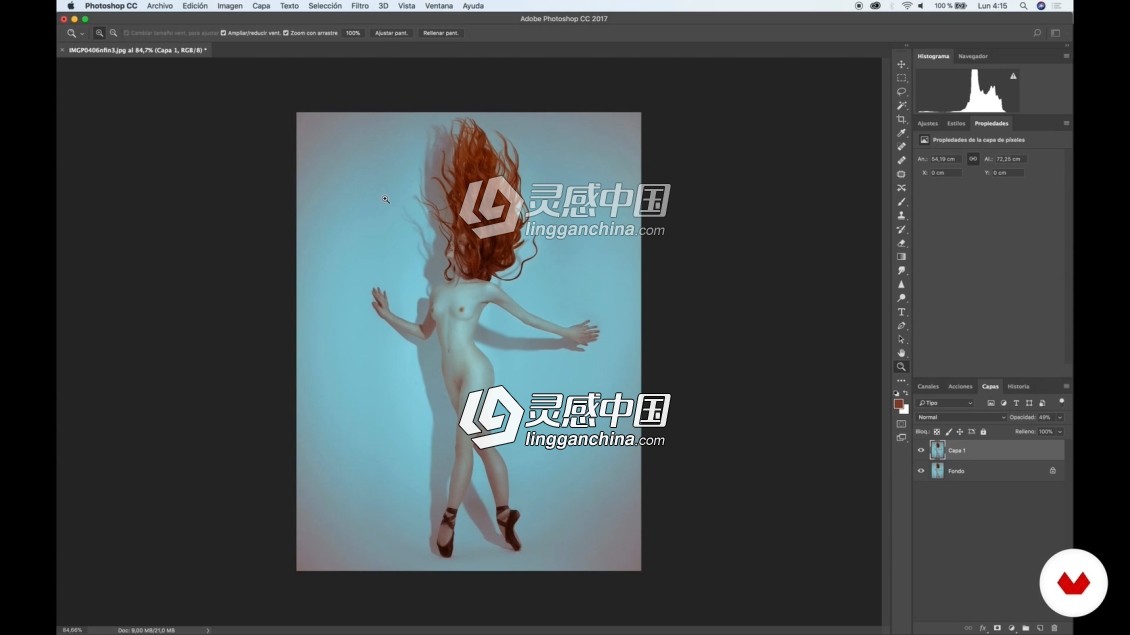Image resolution: width=1130 pixels, height=635 pixels.
Task: Select the Pen tool
Action: pyautogui.click(x=901, y=326)
